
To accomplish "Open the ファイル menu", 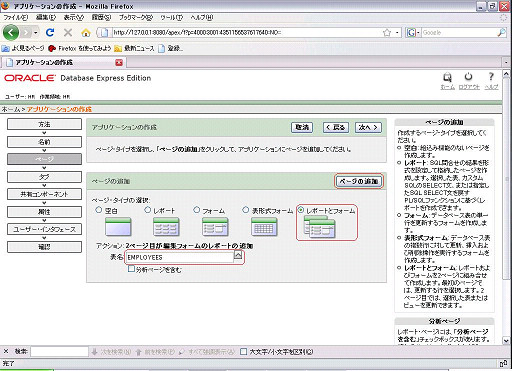I will pos(16,17).
